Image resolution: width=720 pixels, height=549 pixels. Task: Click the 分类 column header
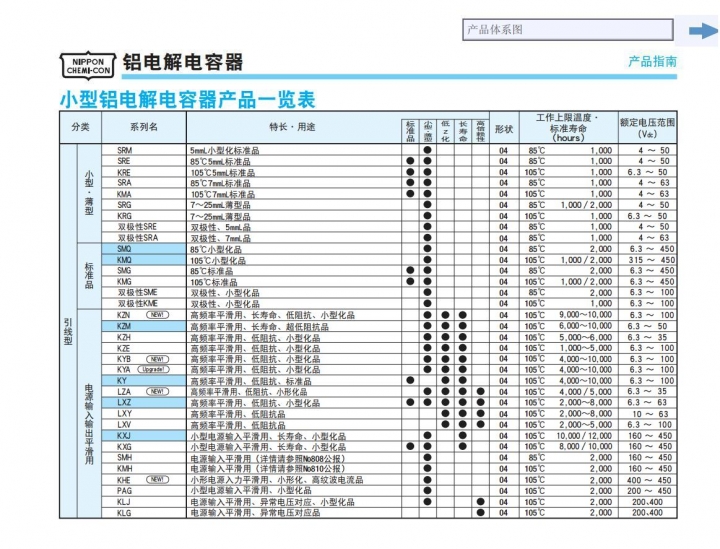80,127
